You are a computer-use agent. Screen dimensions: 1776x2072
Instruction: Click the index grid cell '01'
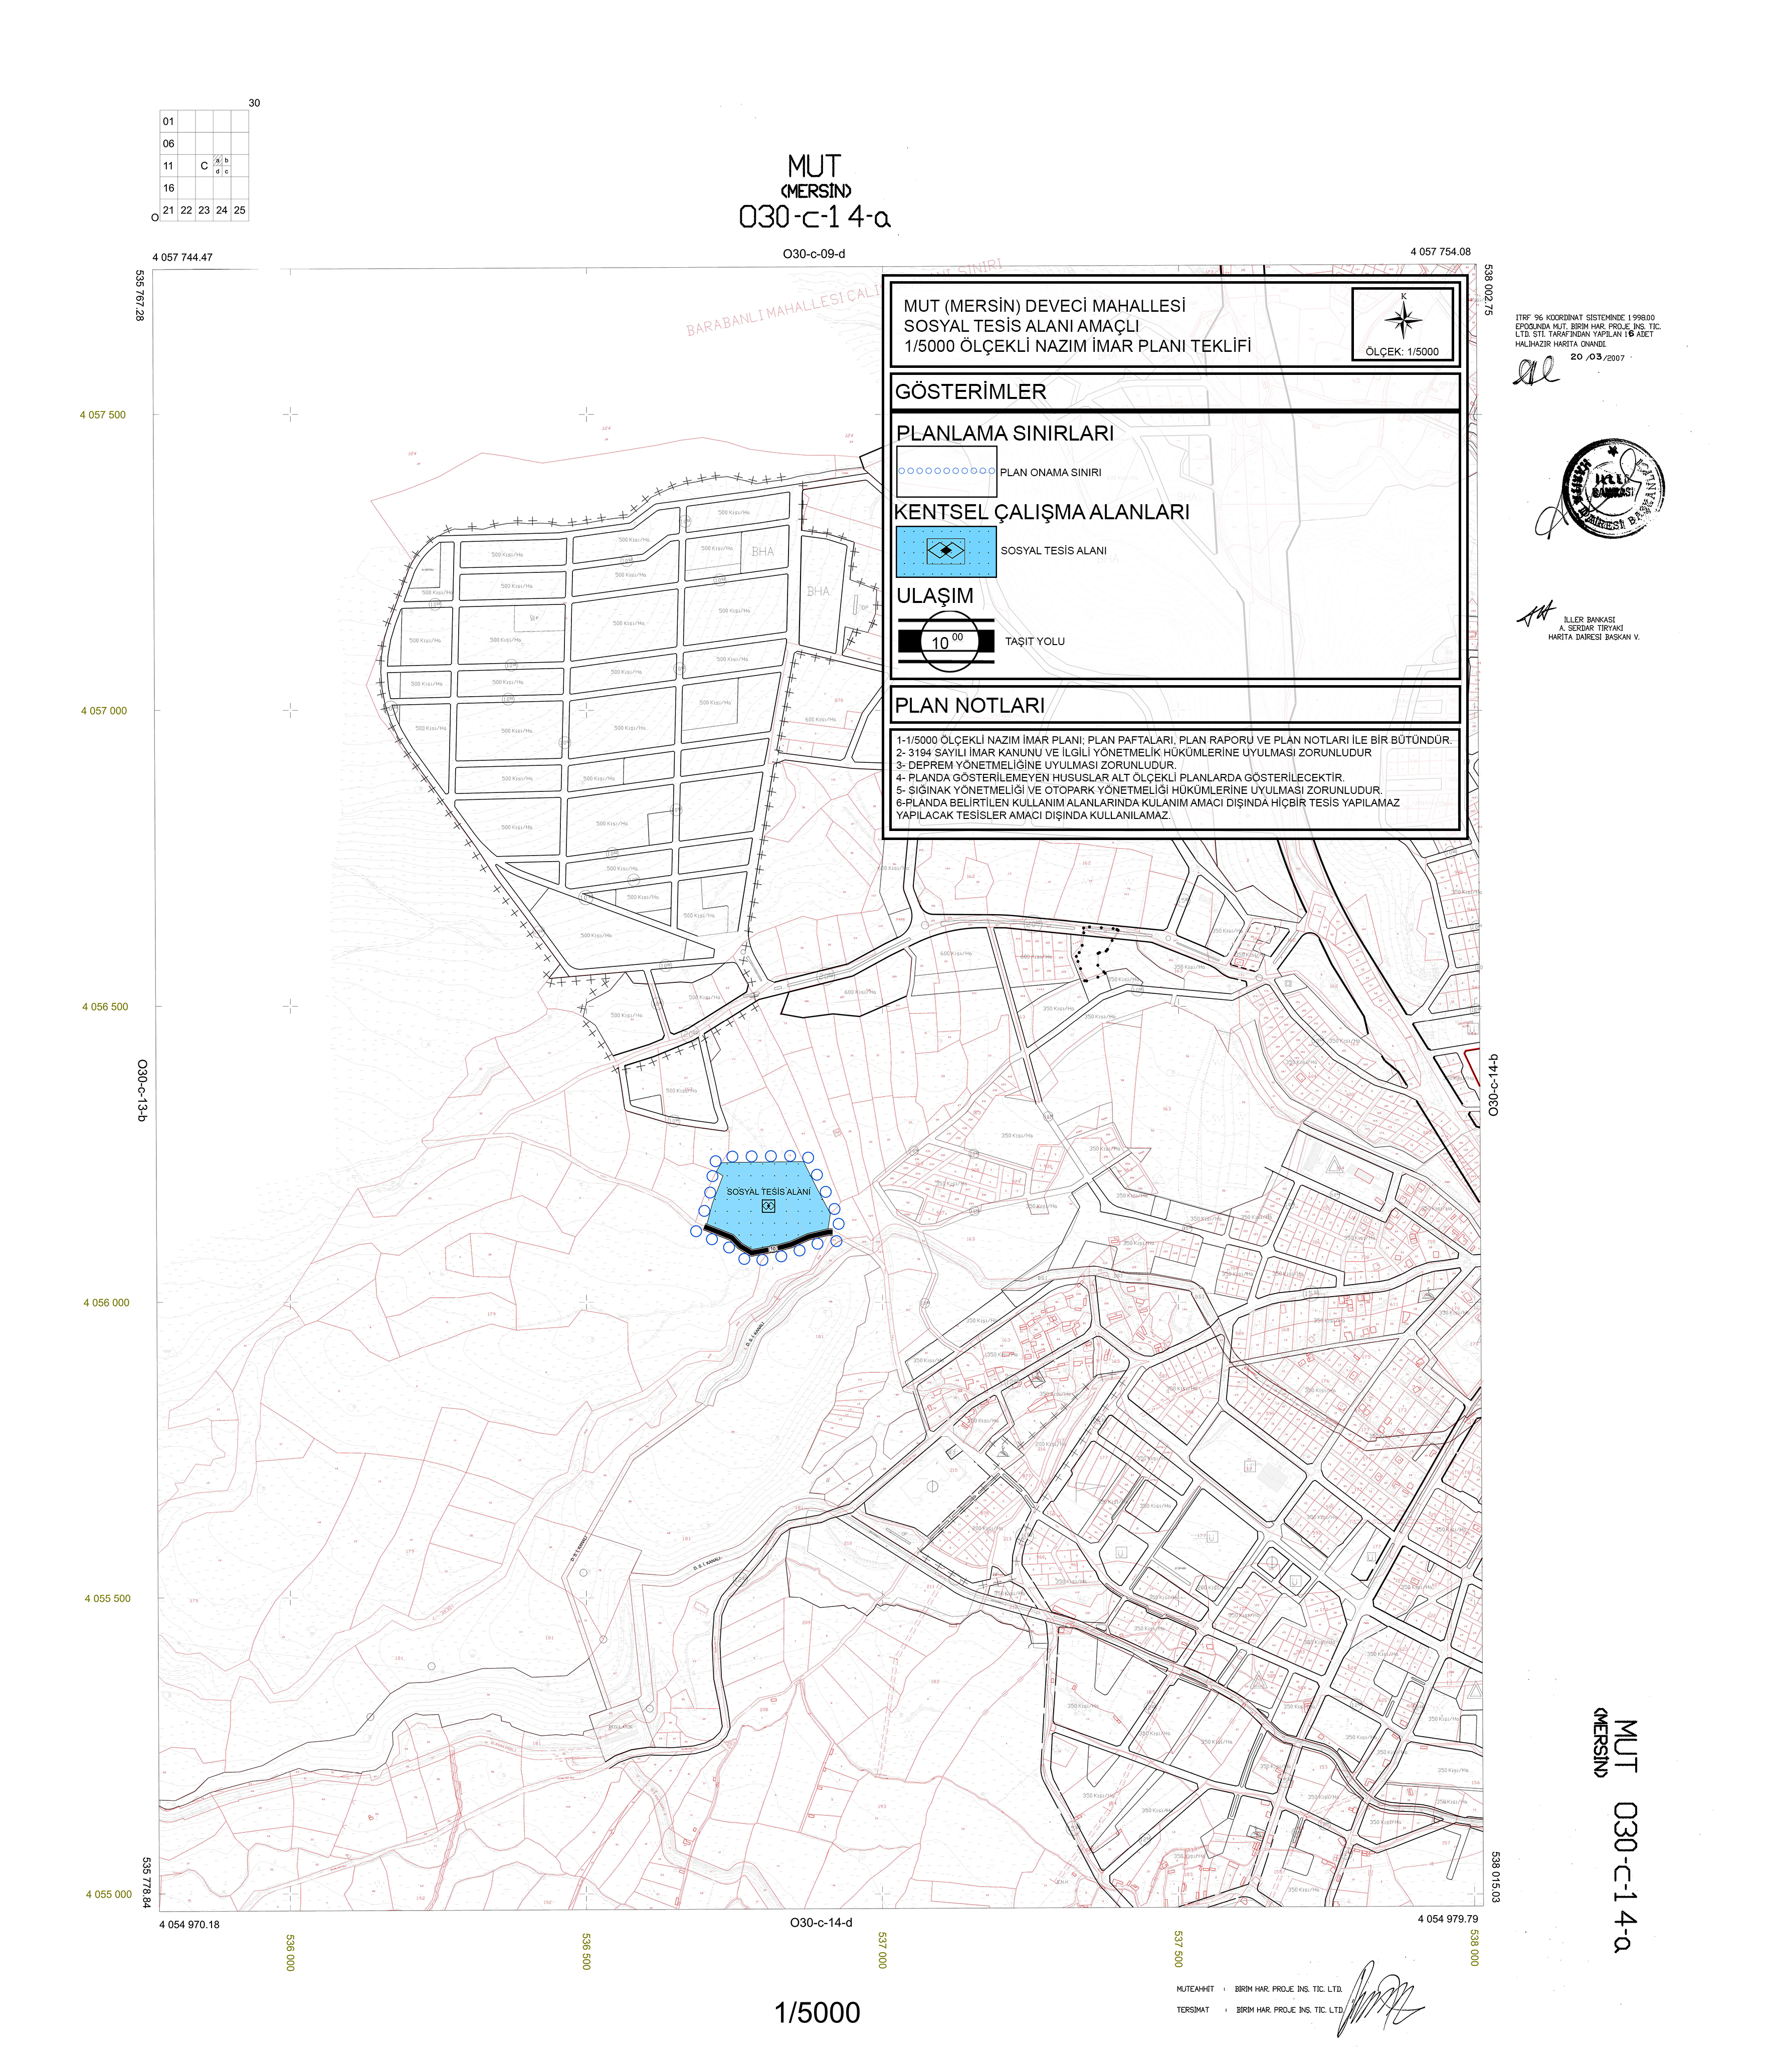point(168,121)
